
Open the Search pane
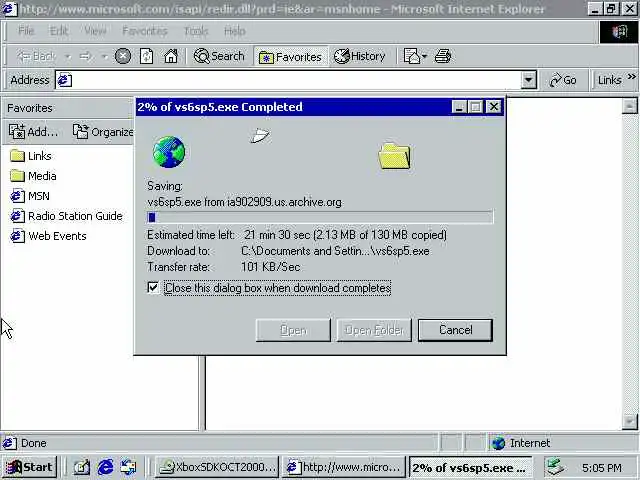(219, 56)
